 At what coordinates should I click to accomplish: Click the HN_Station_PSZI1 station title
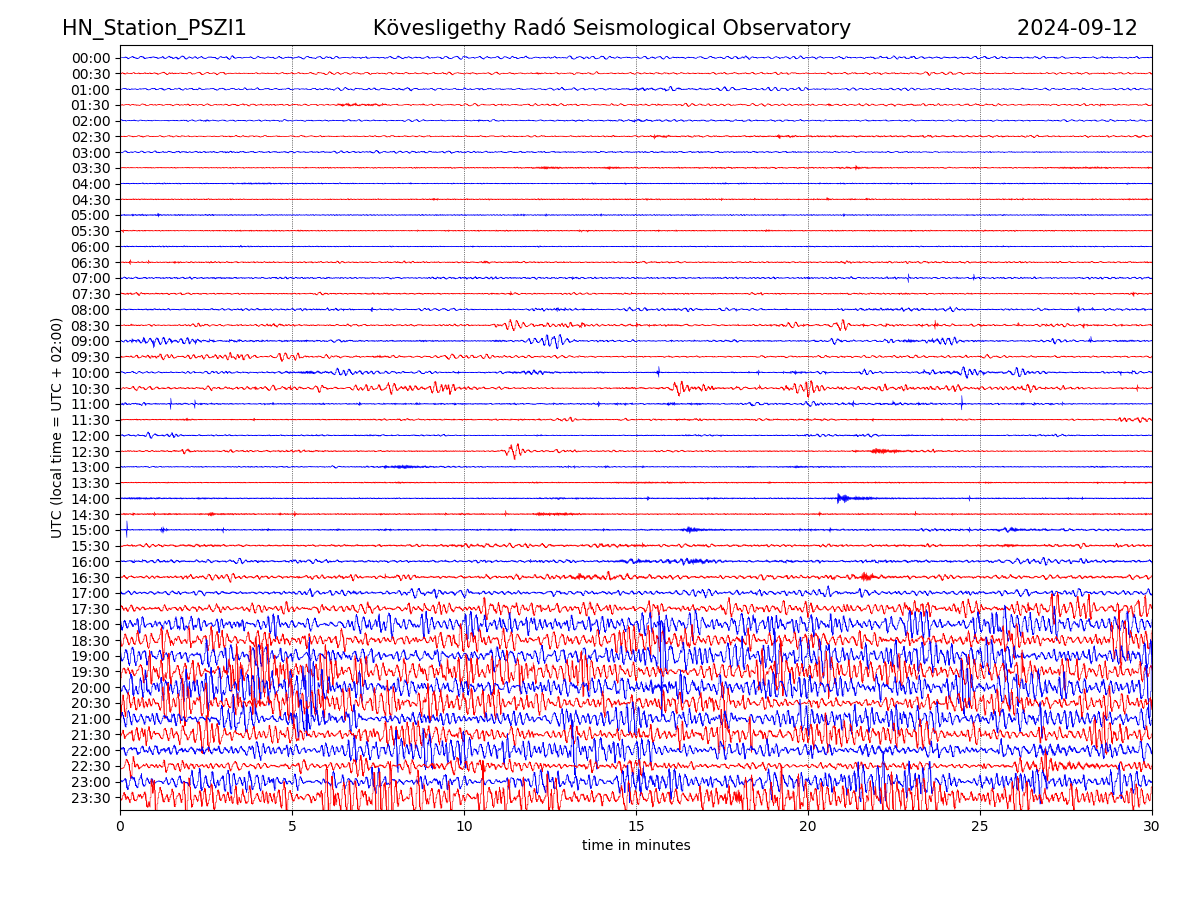tap(154, 28)
